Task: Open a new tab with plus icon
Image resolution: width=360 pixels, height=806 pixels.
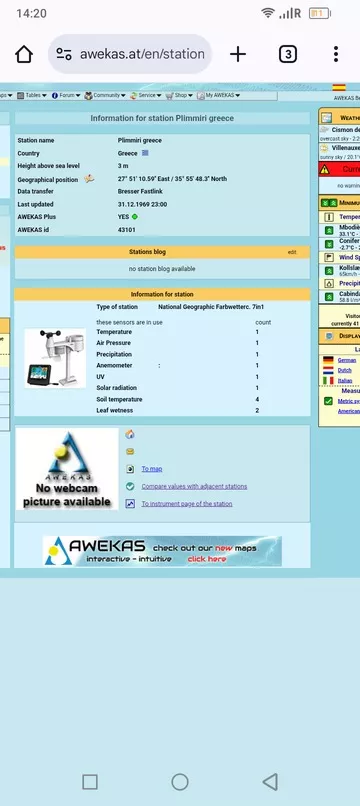Action: (238, 54)
